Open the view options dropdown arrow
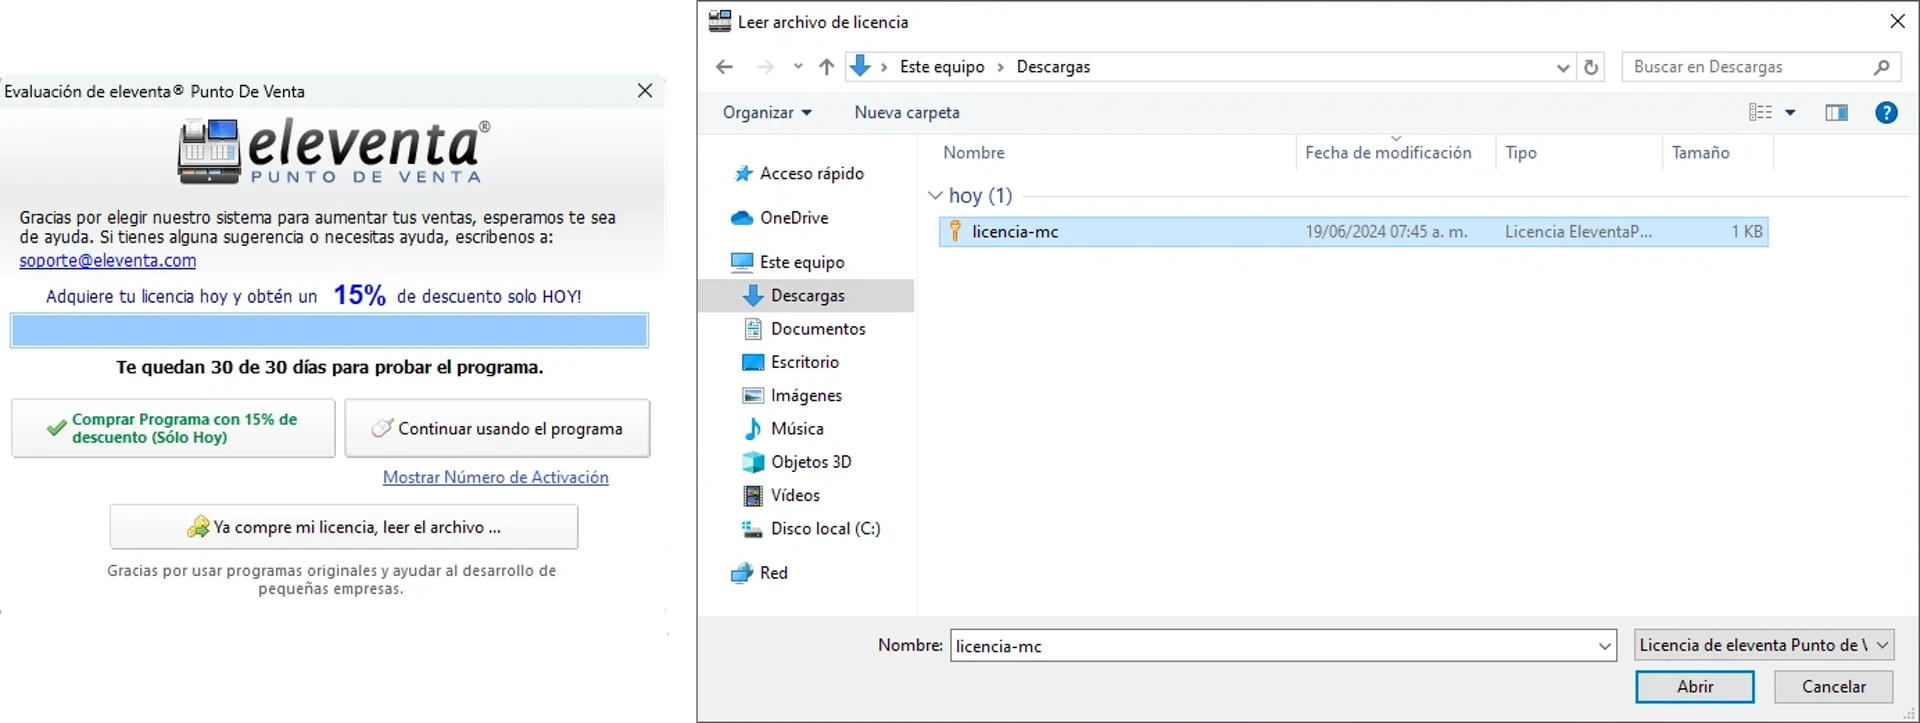This screenshot has width=1920, height=723. [x=1790, y=113]
